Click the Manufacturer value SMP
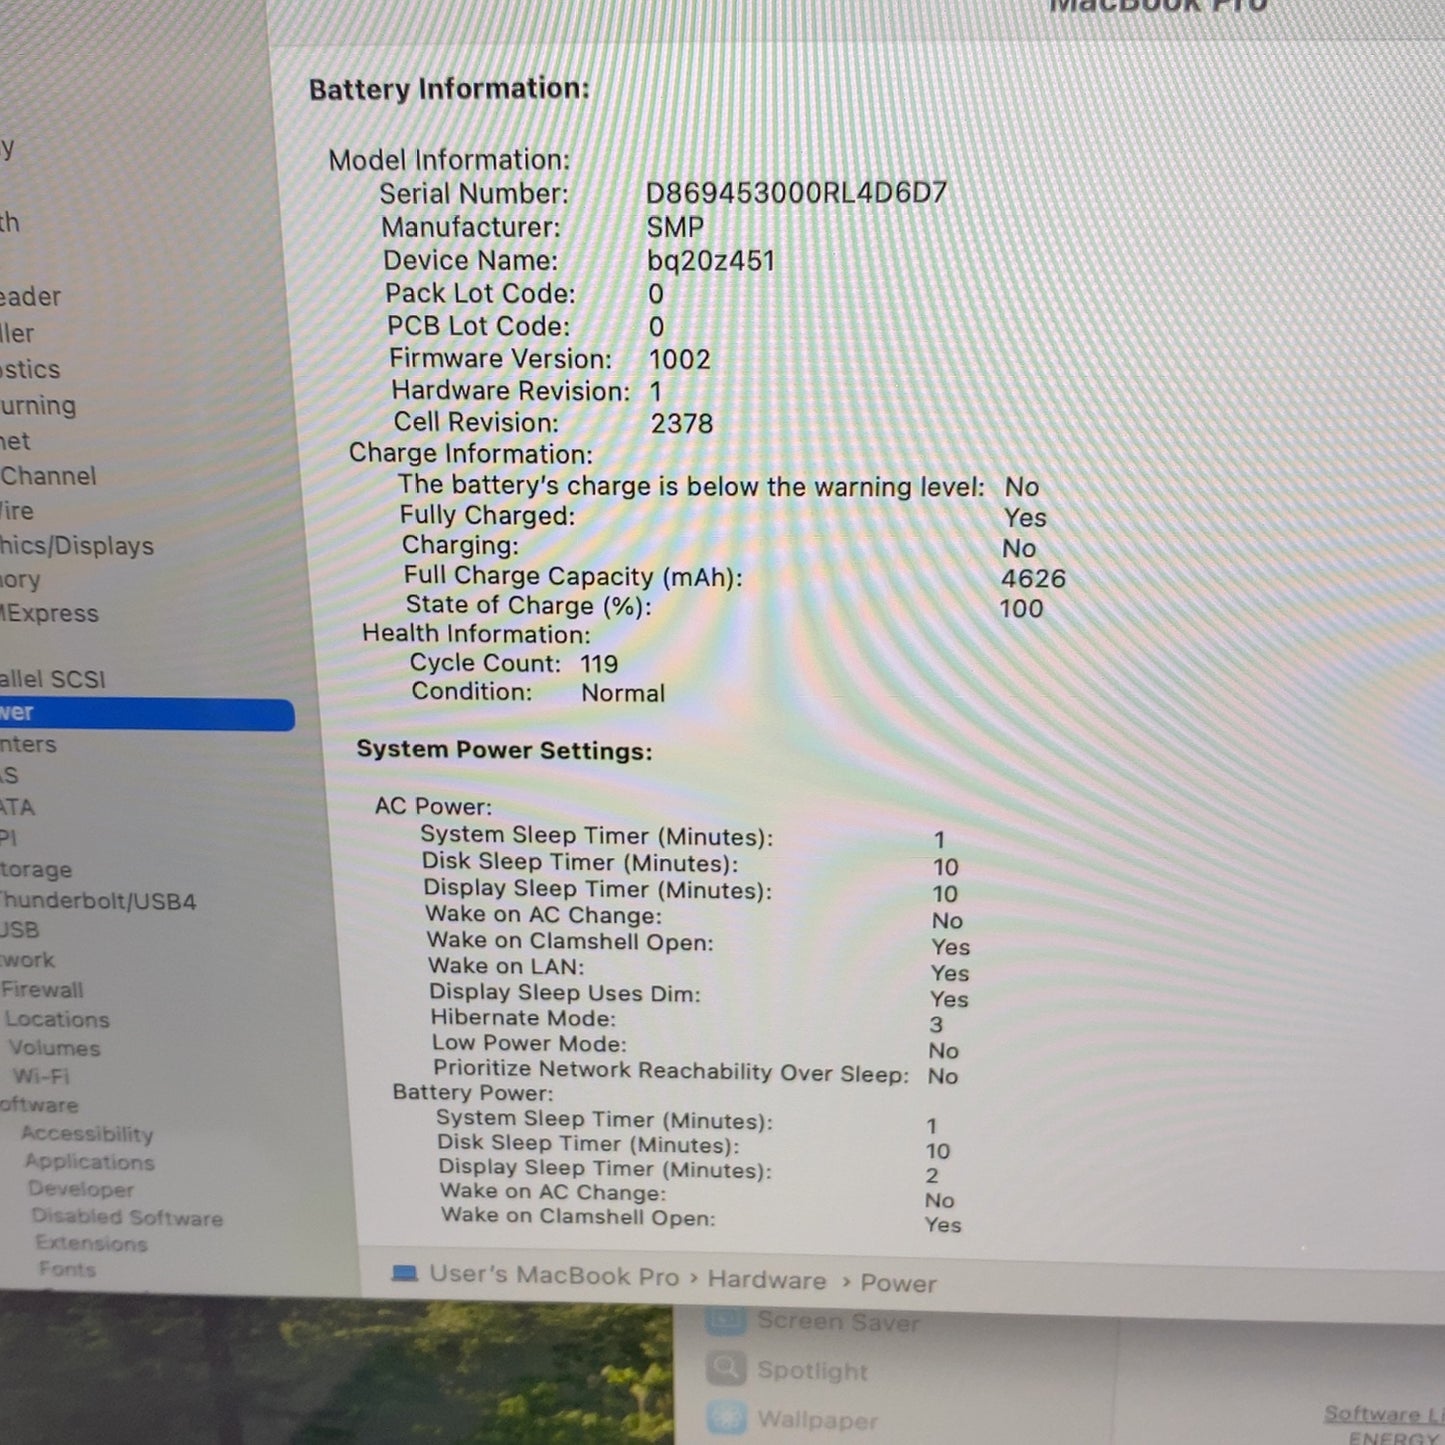This screenshot has width=1445, height=1445. pos(675,227)
